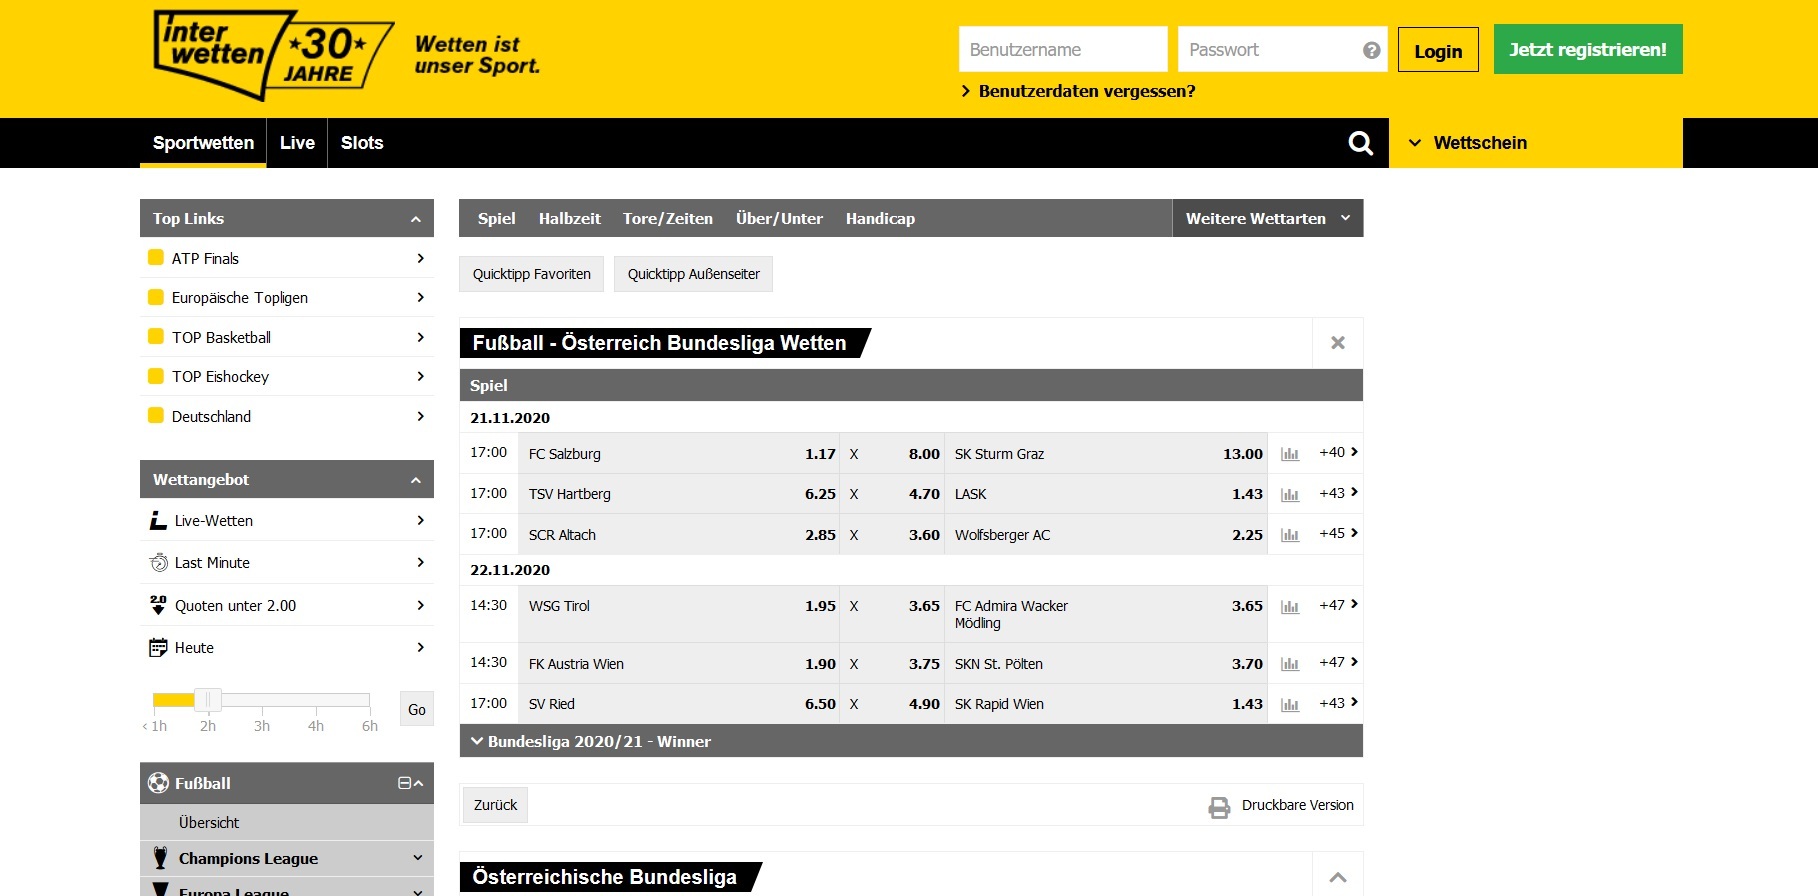Viewport: 1818px width, 896px height.
Task: Click the Quoten unter 2.00 icon
Action: click(x=158, y=605)
